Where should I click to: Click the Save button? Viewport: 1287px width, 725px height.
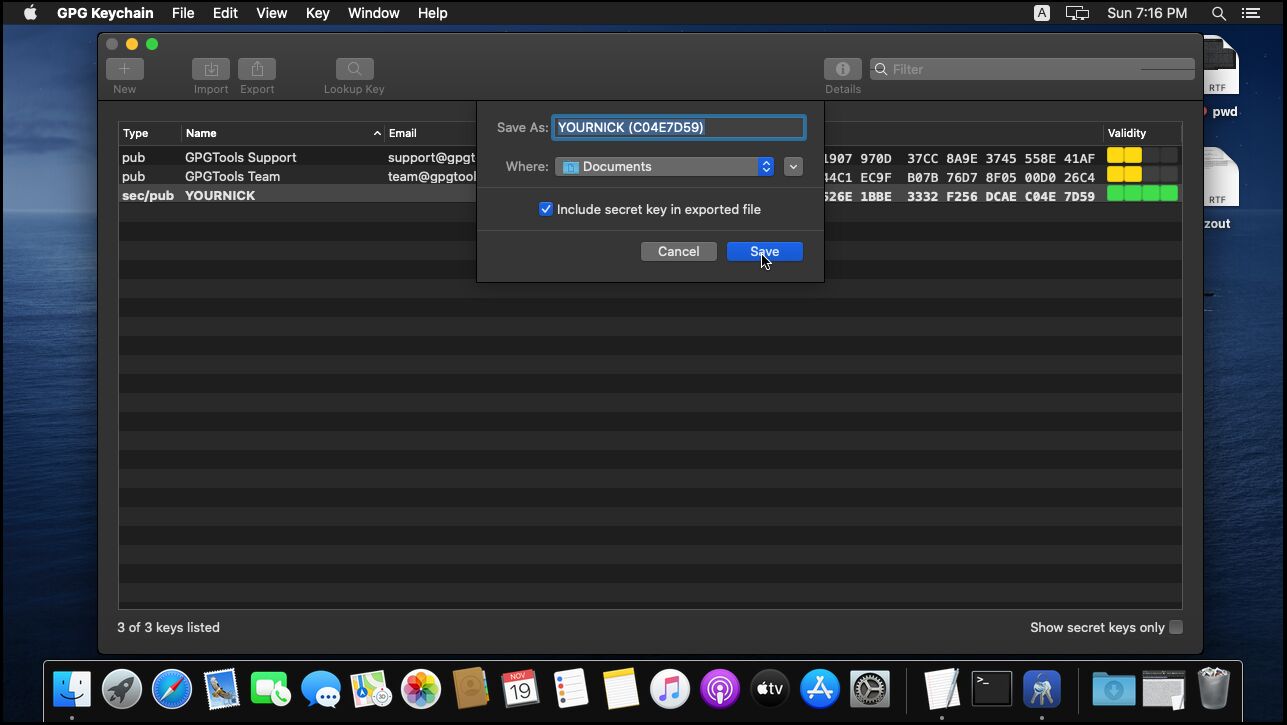coord(764,251)
